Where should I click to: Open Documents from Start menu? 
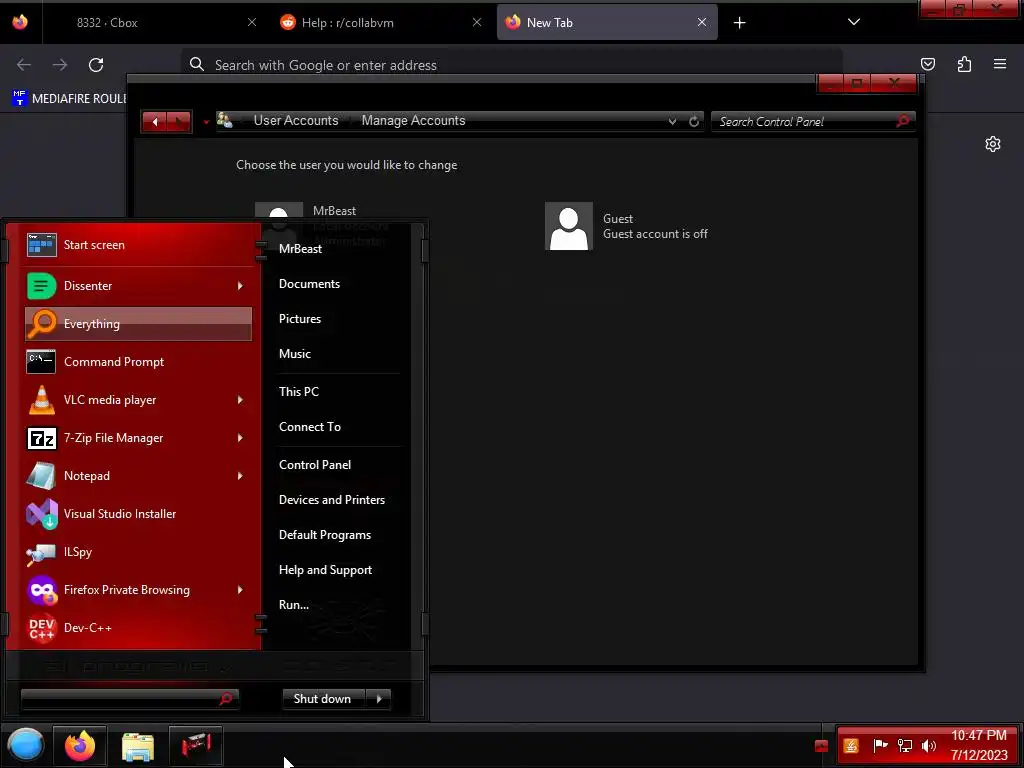[310, 284]
